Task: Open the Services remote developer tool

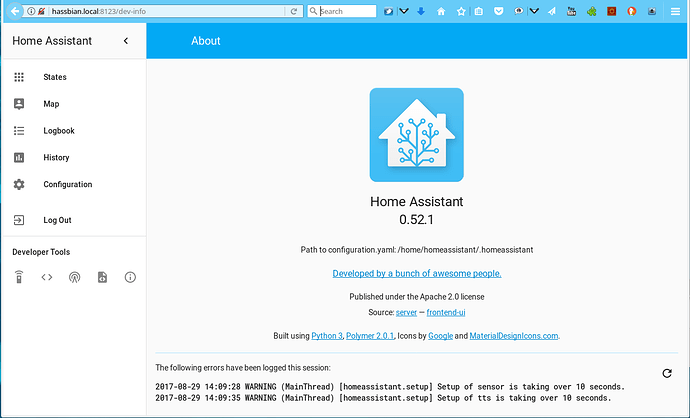Action: tap(19, 277)
